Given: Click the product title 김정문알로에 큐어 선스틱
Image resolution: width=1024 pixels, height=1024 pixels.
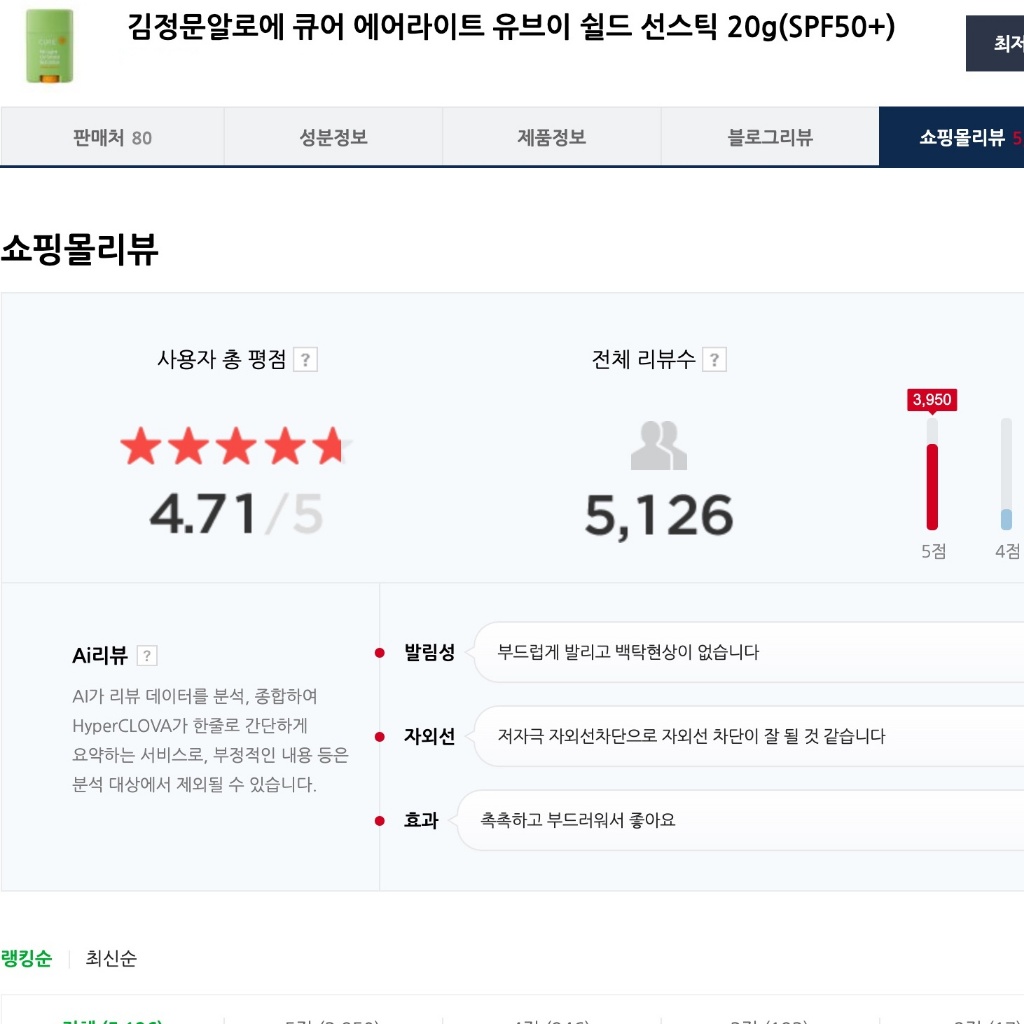Looking at the screenshot, I should [x=511, y=28].
